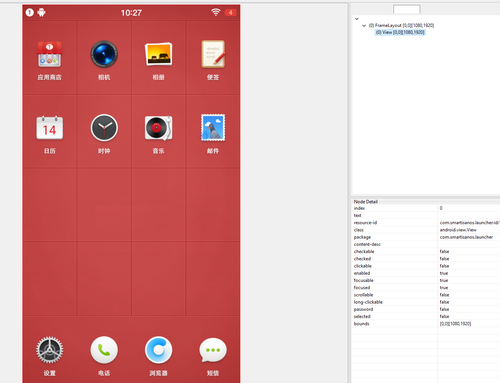This screenshot has width=500, height=383.
Task: Select the password property row
Action: [x=426, y=309]
